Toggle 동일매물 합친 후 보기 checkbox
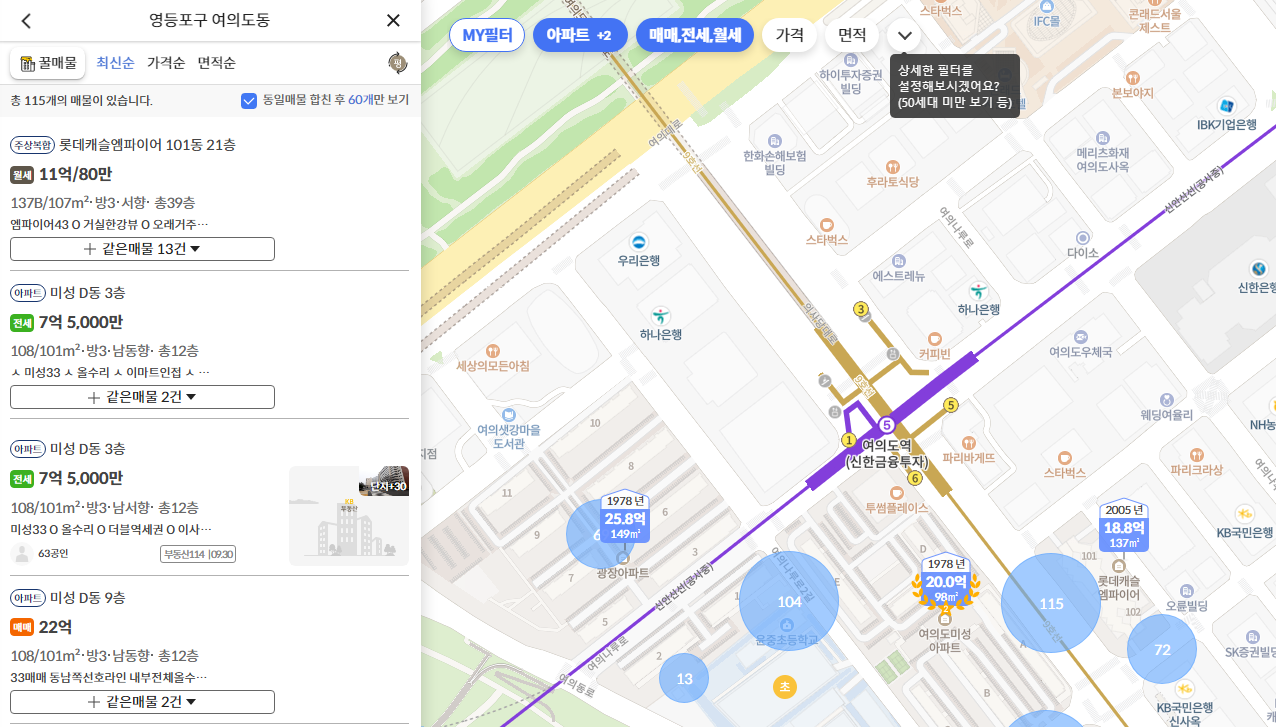This screenshot has height=727, width=1276. pos(249,100)
